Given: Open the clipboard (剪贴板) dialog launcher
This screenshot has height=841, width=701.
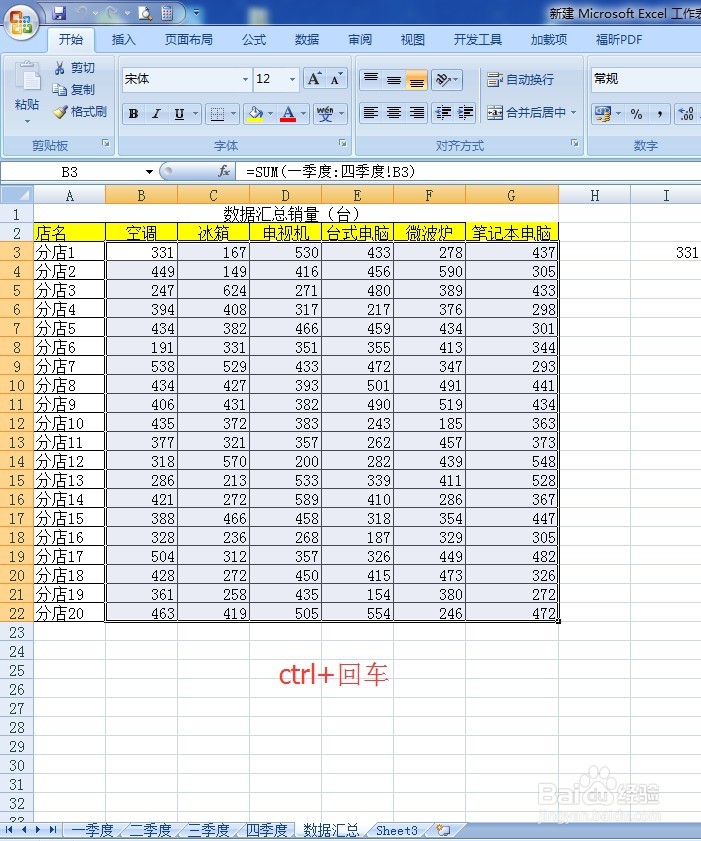Looking at the screenshot, I should pos(106,144).
